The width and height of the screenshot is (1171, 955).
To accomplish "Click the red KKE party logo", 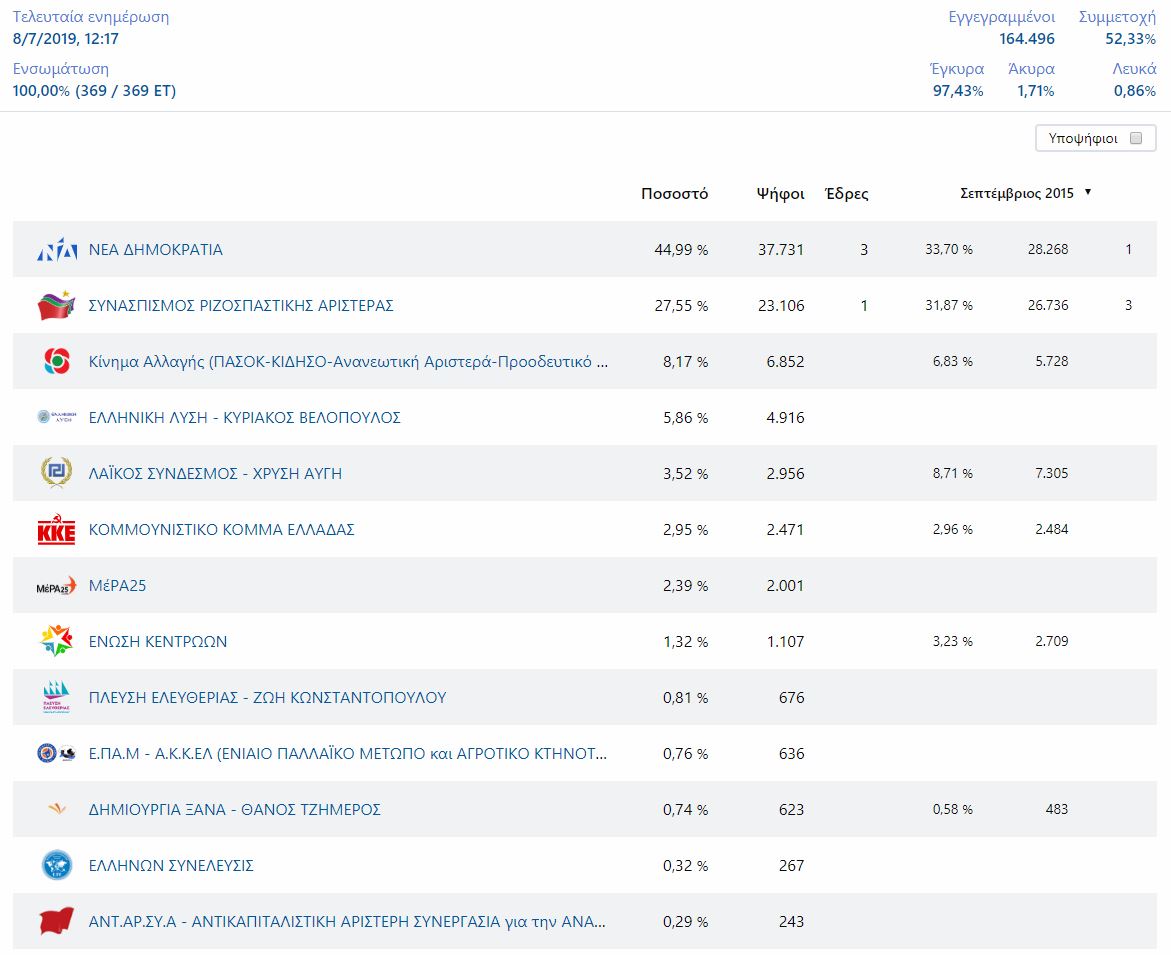I will point(57,530).
